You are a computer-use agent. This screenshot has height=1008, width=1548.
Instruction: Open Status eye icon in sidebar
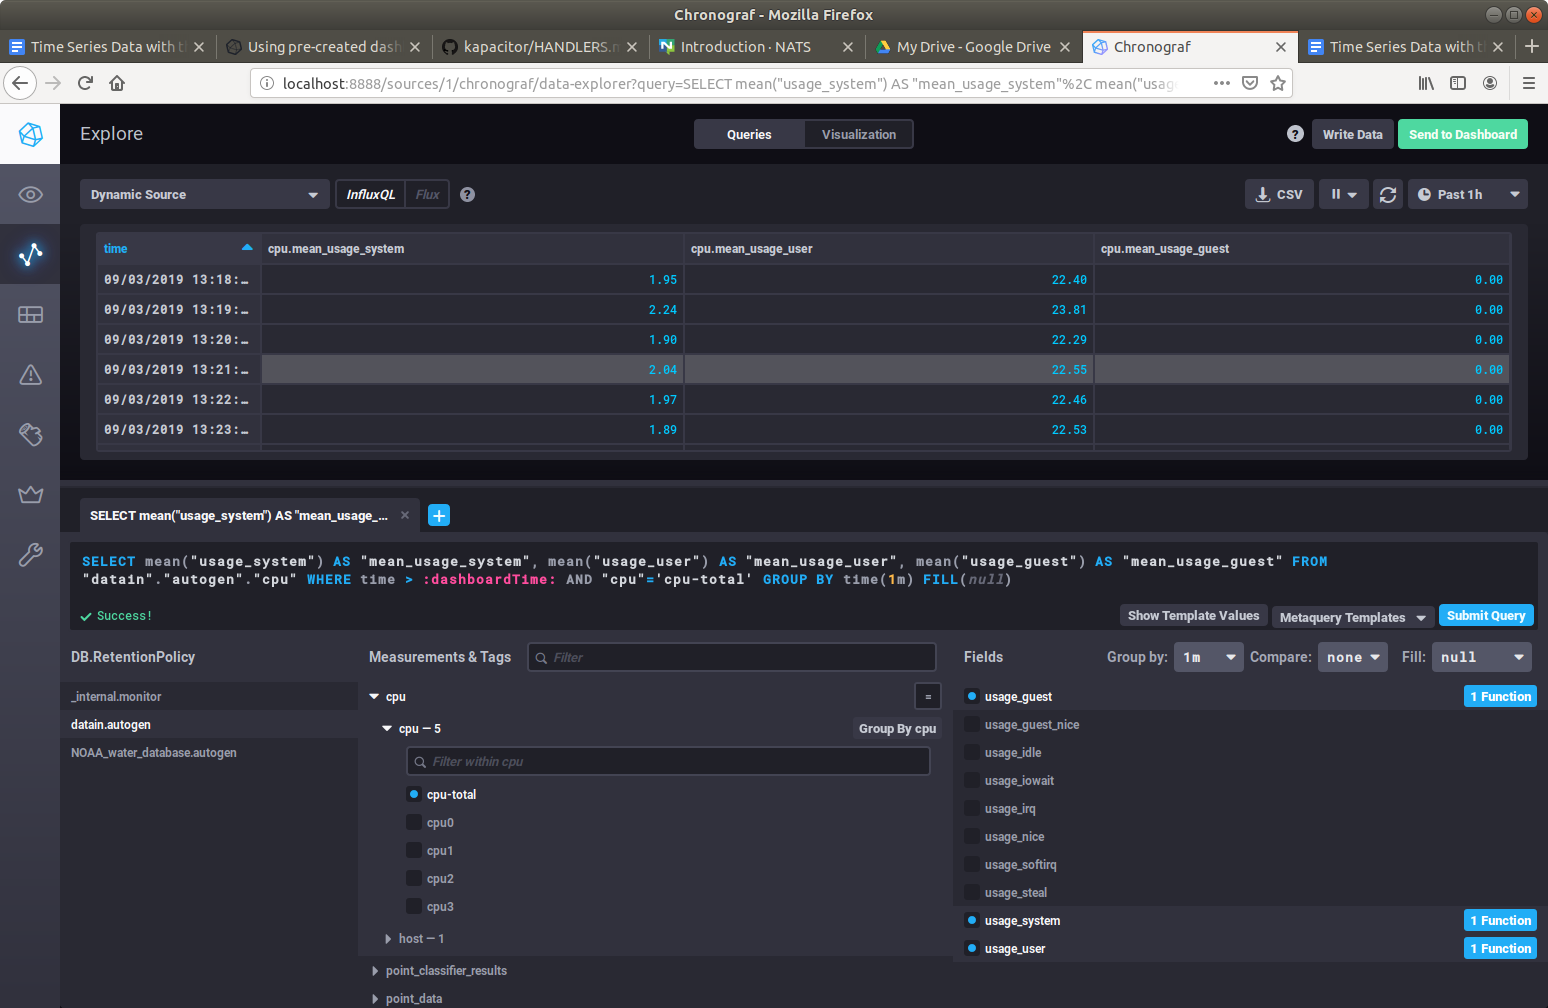coord(30,194)
